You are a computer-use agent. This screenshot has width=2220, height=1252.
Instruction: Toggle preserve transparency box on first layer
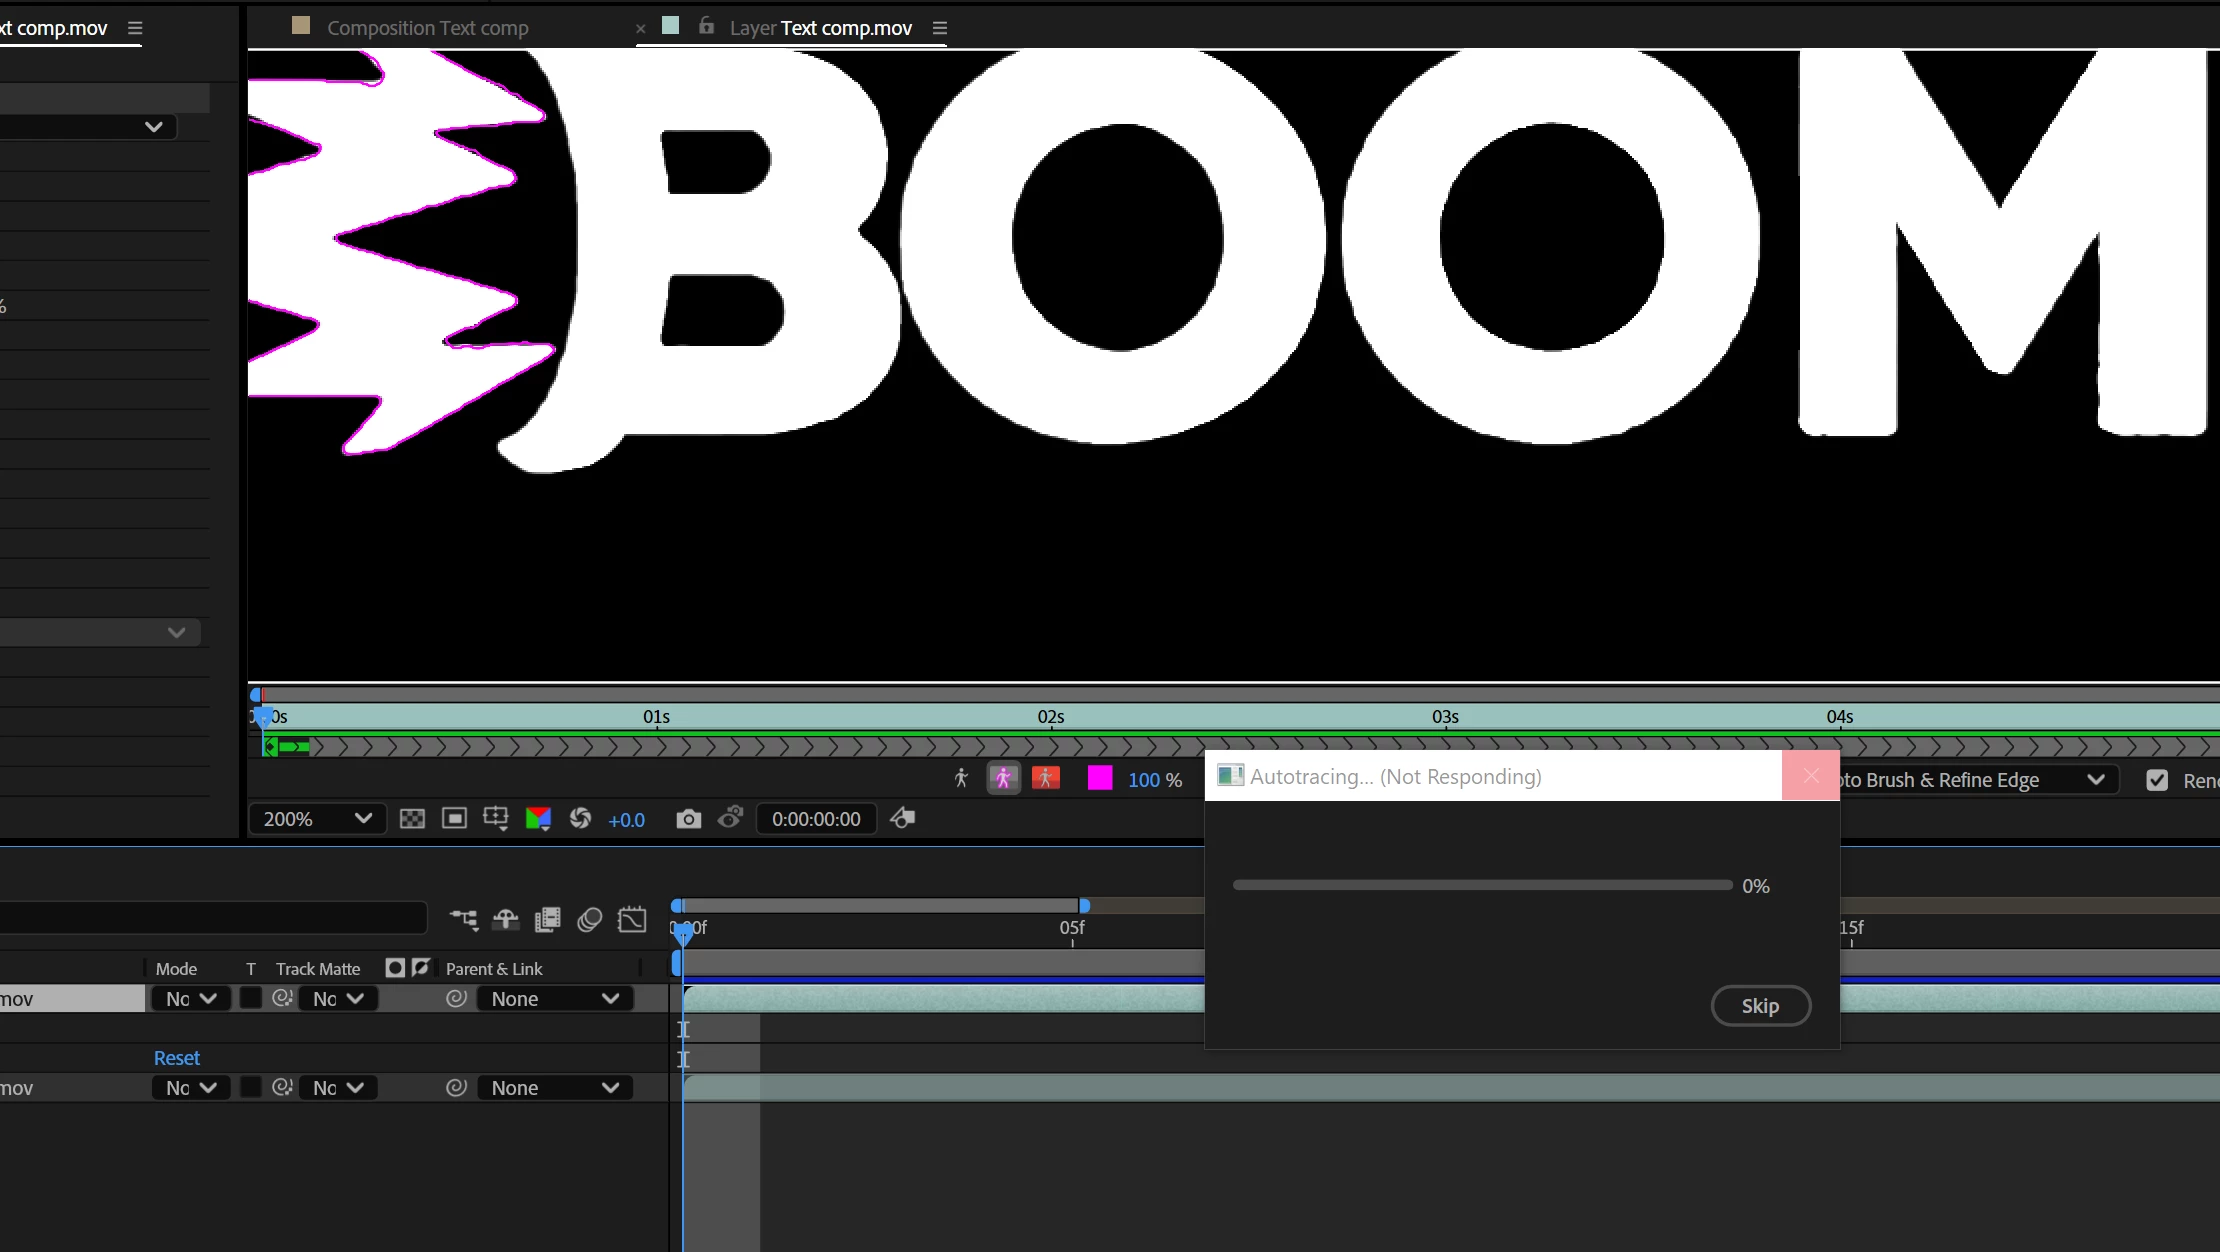(x=251, y=998)
